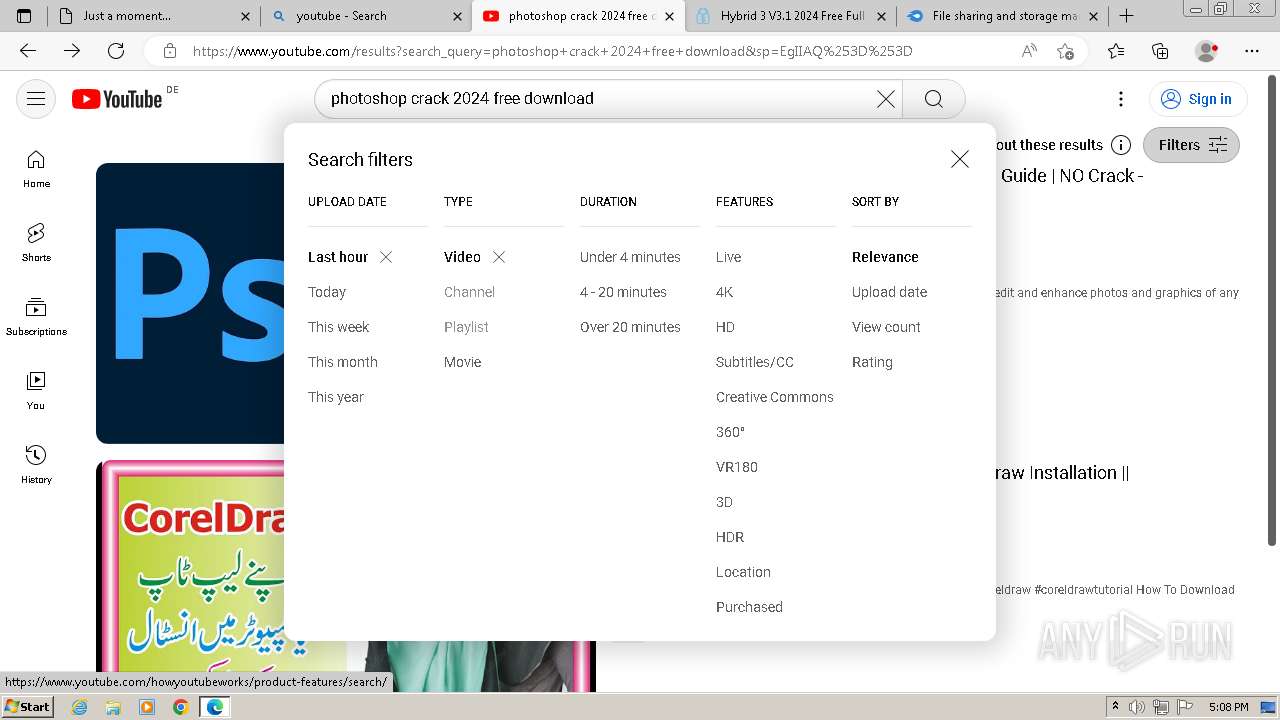Switch to File sharing and storage tab
Image resolution: width=1280 pixels, height=720 pixels.
coord(1004,16)
